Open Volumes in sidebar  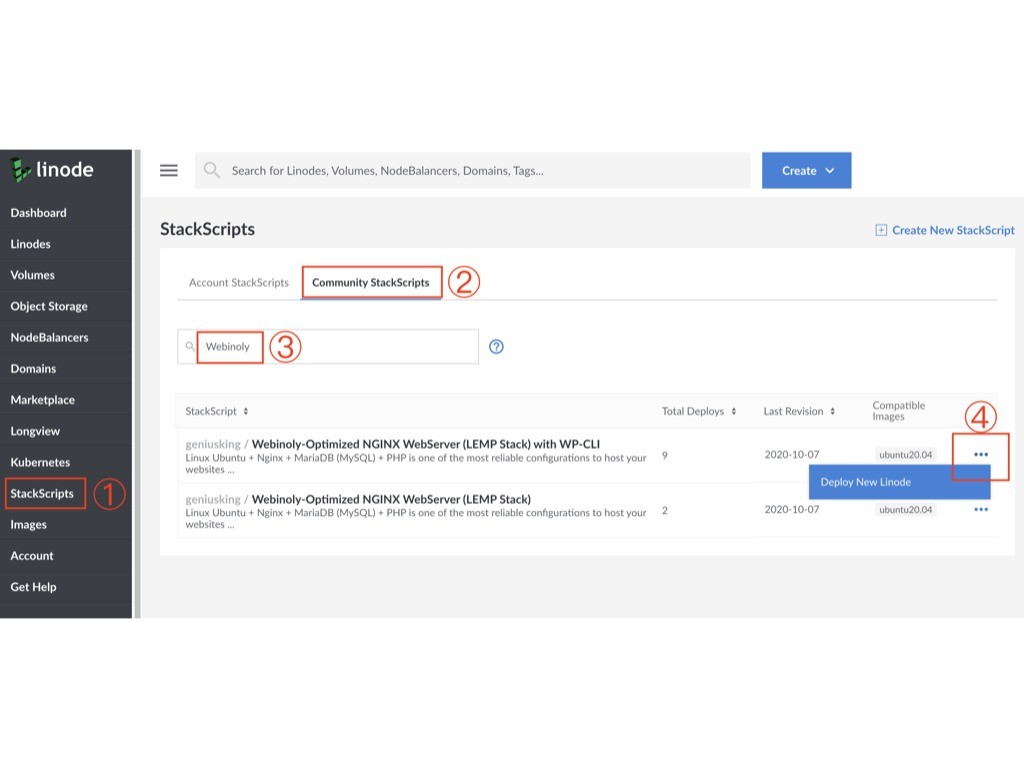coord(33,276)
